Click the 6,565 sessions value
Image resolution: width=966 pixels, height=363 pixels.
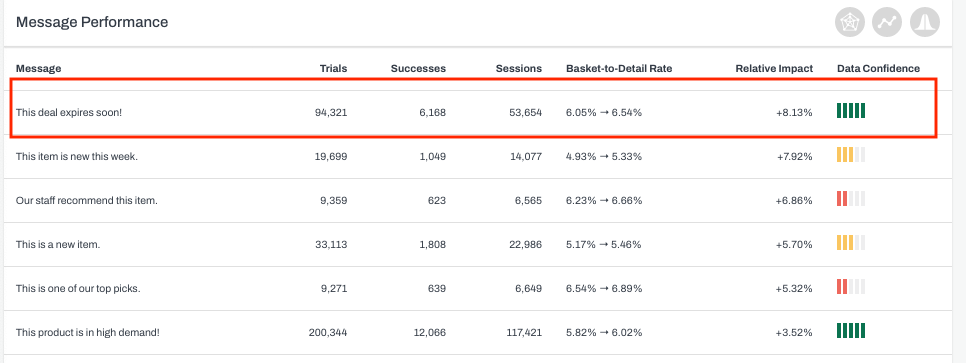[x=529, y=201]
